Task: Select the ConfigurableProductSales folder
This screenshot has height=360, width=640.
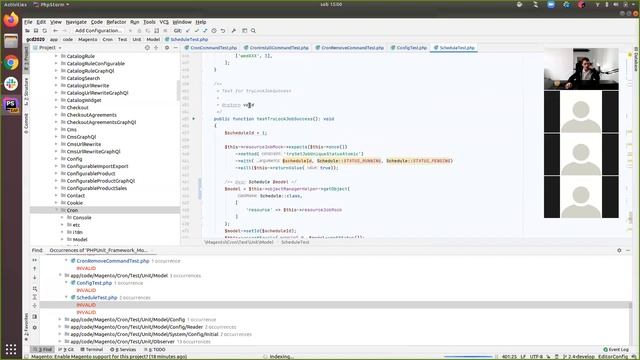Action: coord(97,188)
